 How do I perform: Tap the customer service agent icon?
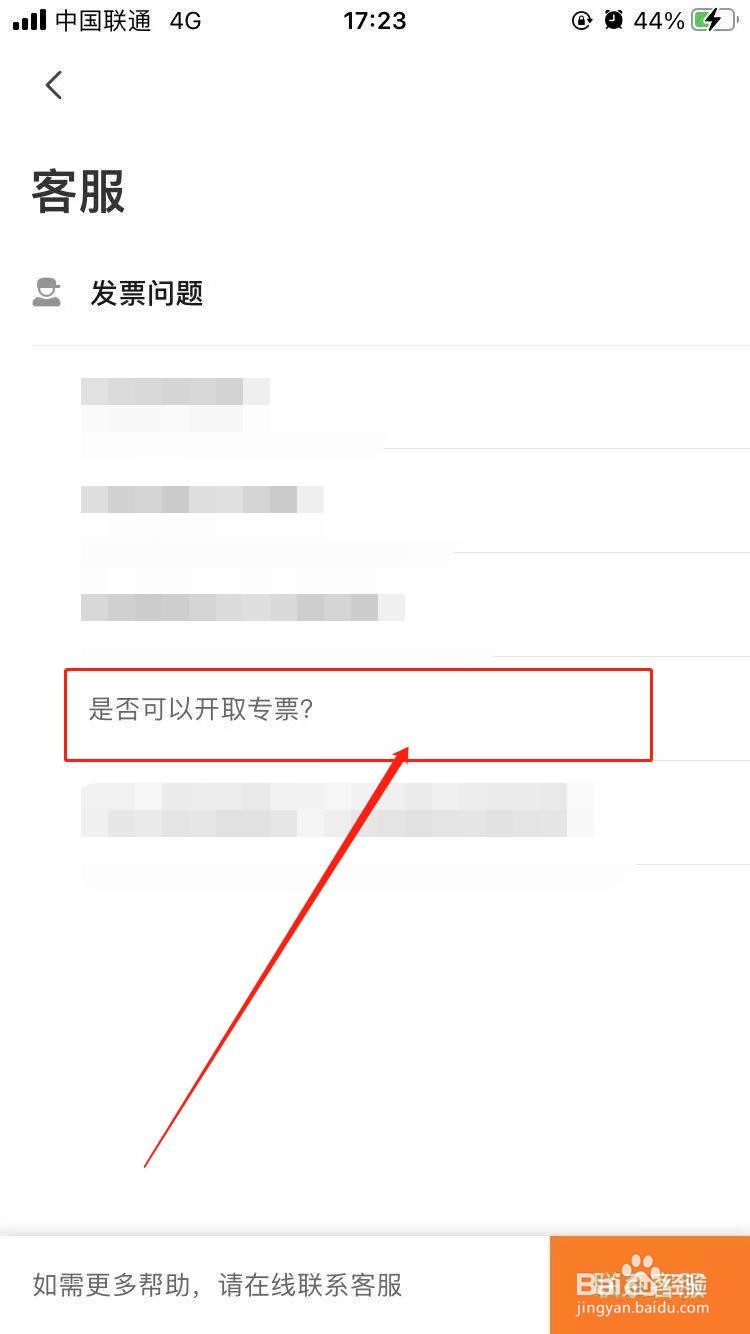point(47,293)
